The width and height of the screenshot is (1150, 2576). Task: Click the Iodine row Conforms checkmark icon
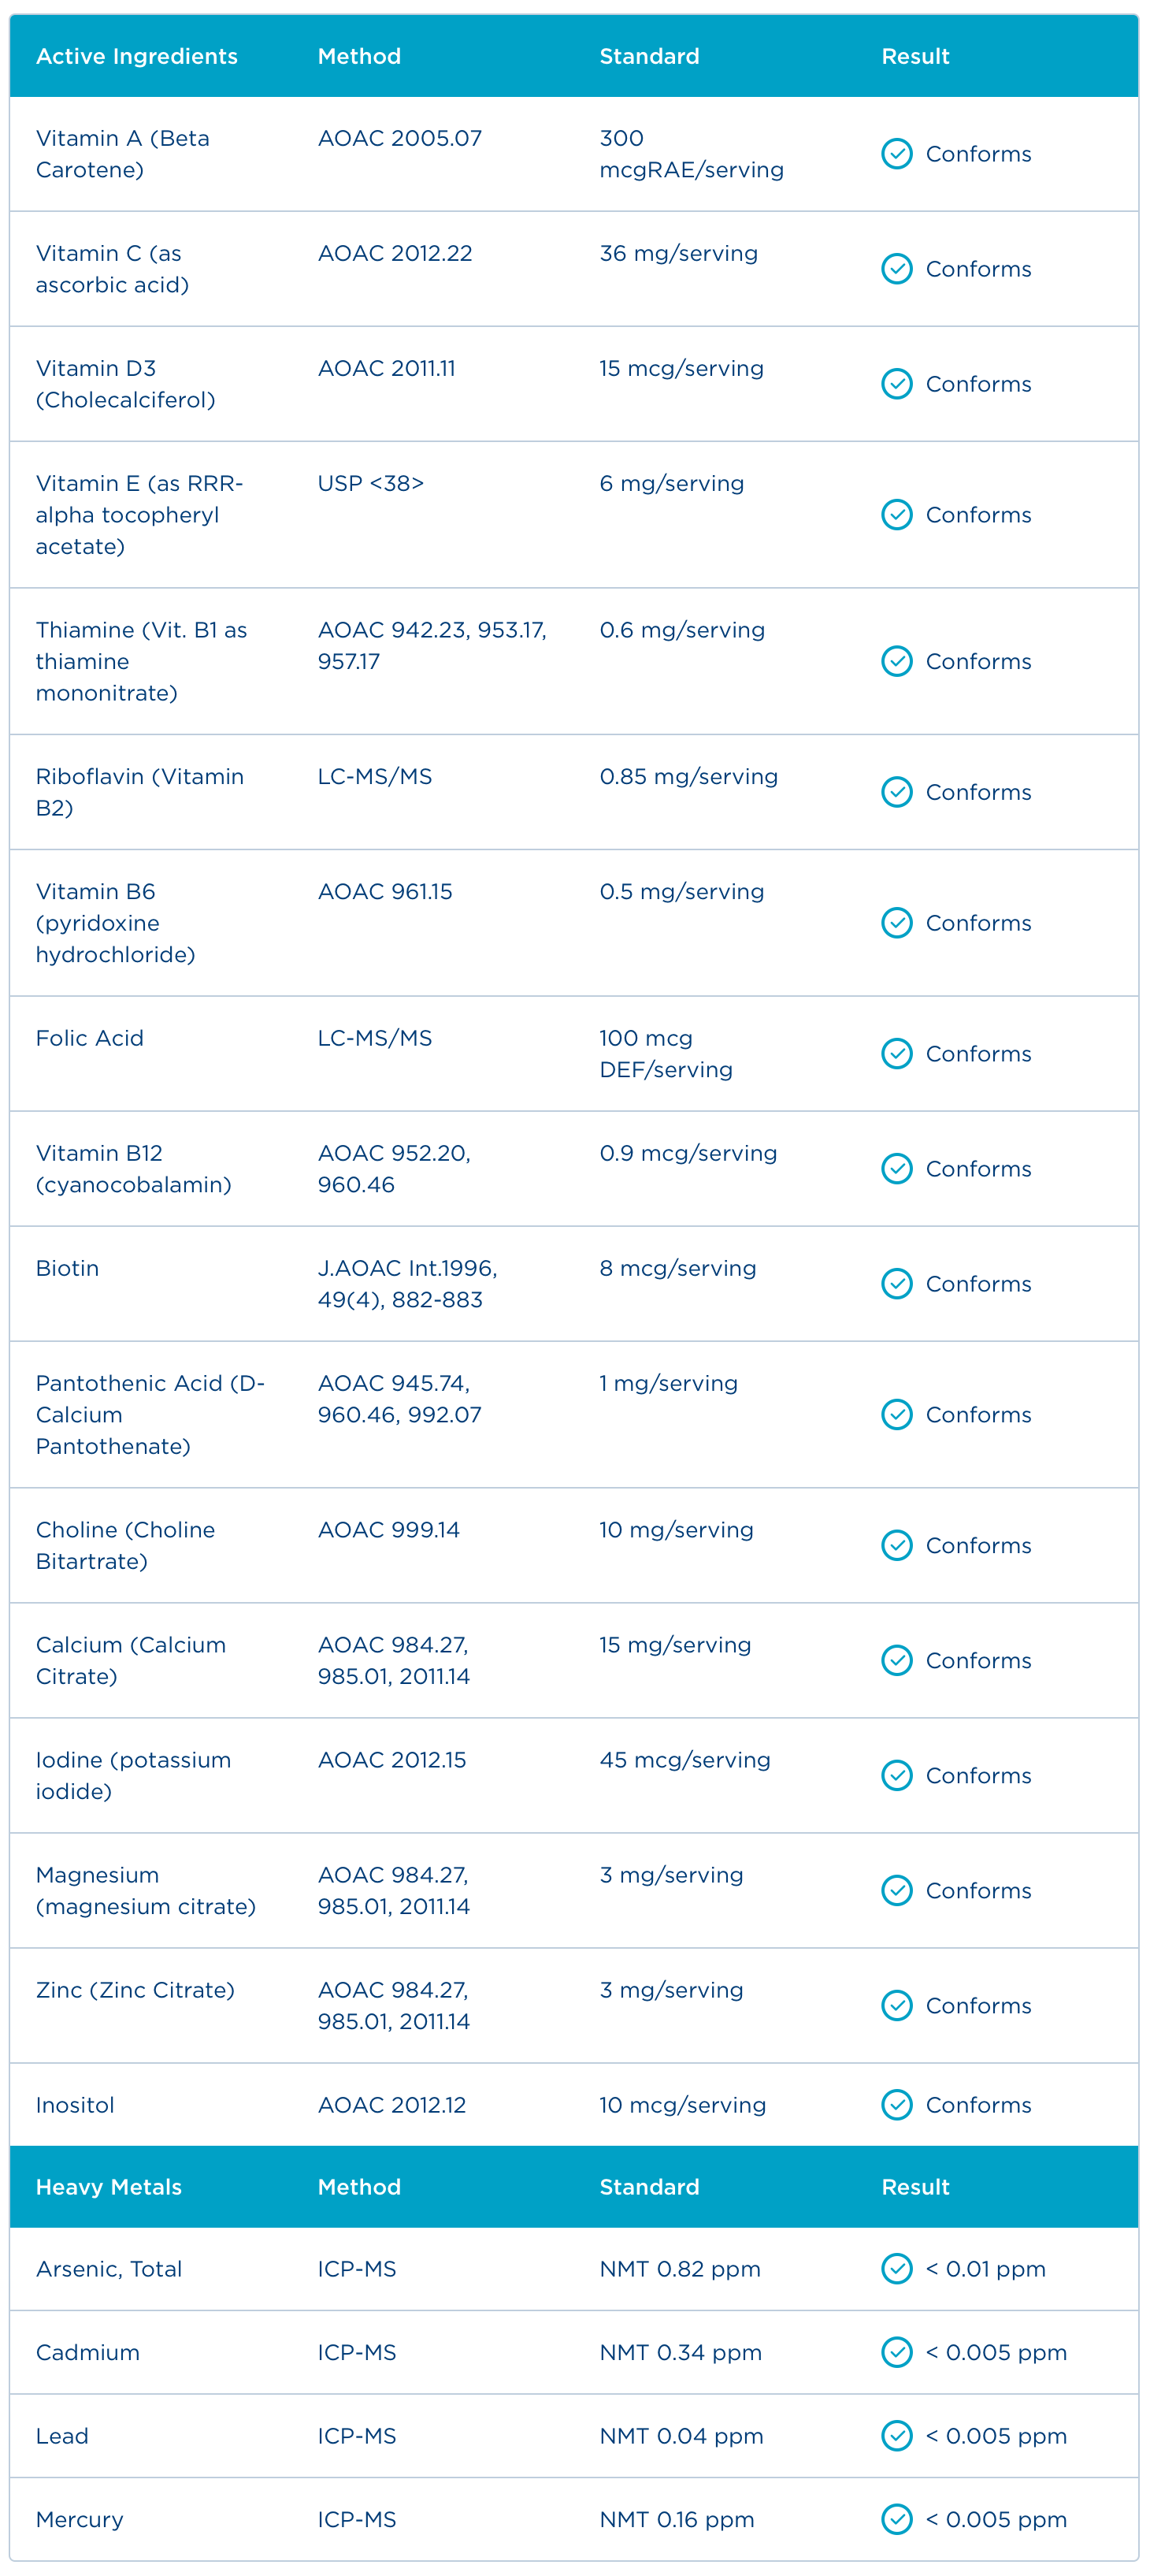896,1775
